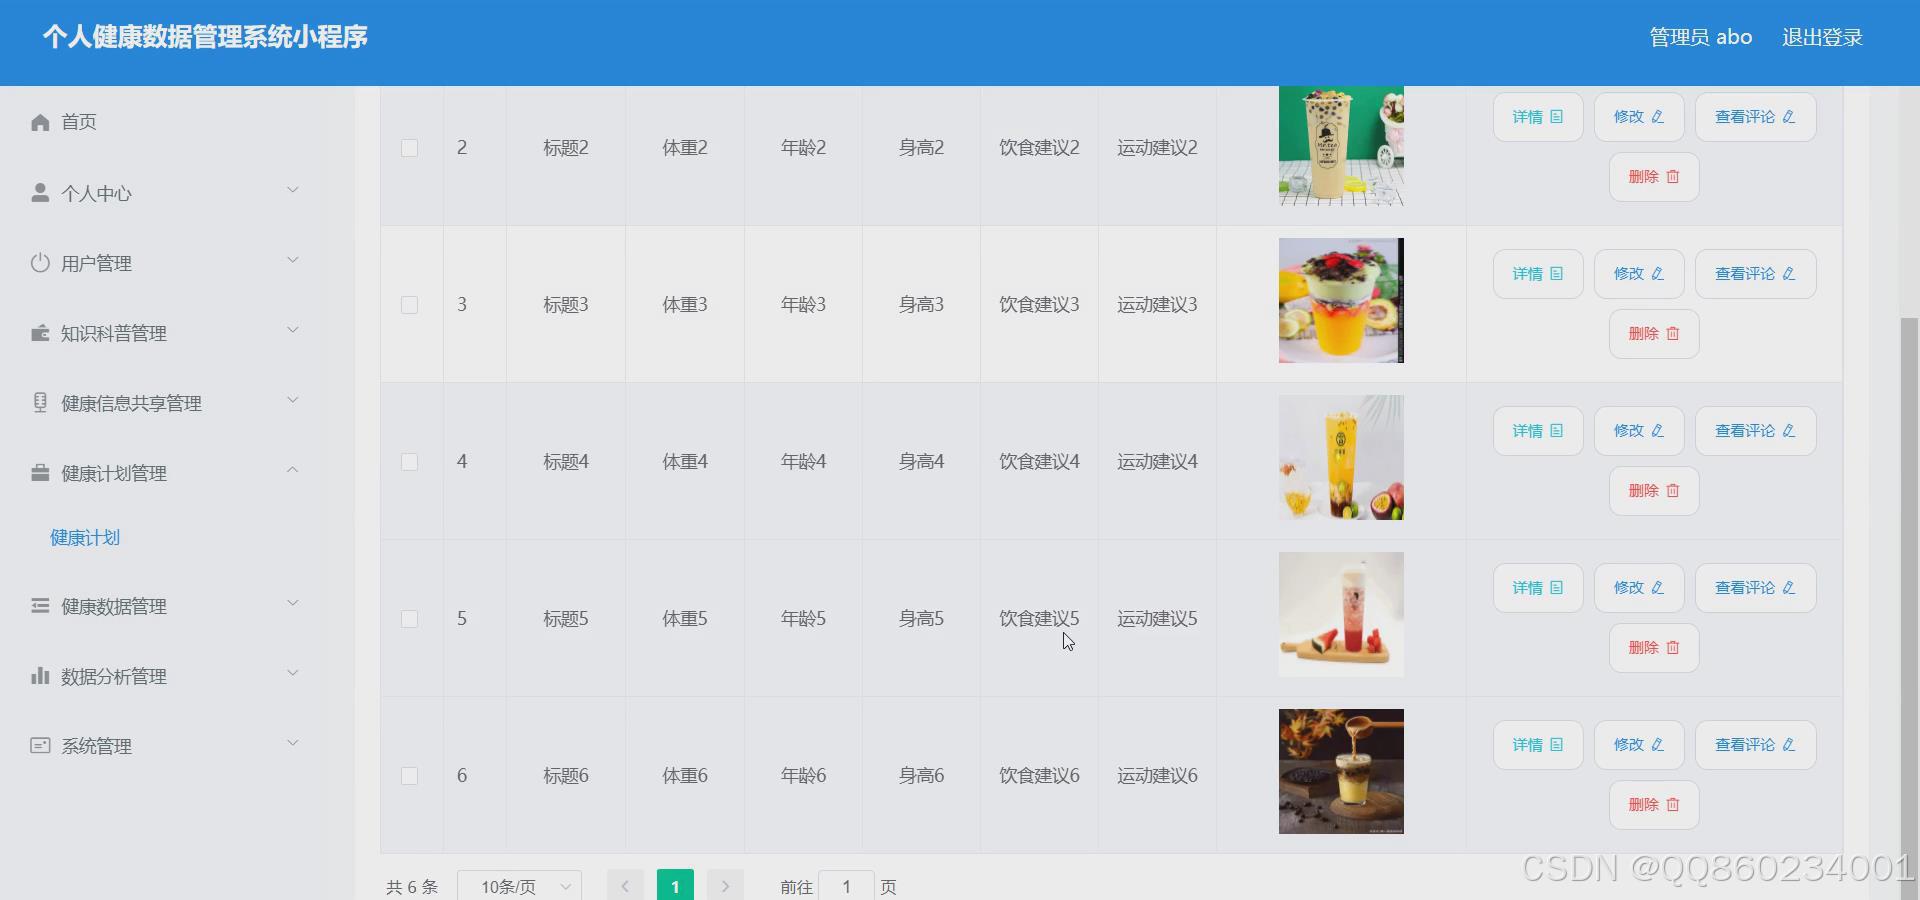Click the 数据分析管理 bar chart icon

pos(39,674)
